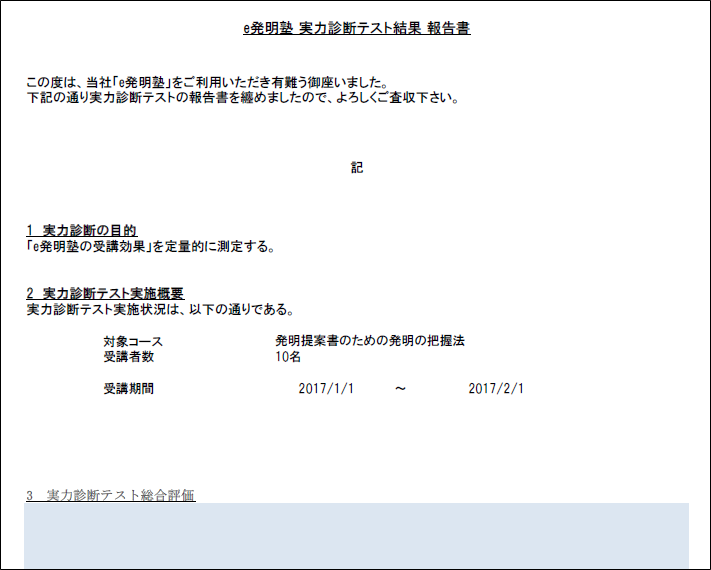Image resolution: width=711 pixels, height=570 pixels.
Task: Click the "～" separator between dates
Action: [x=400, y=389]
